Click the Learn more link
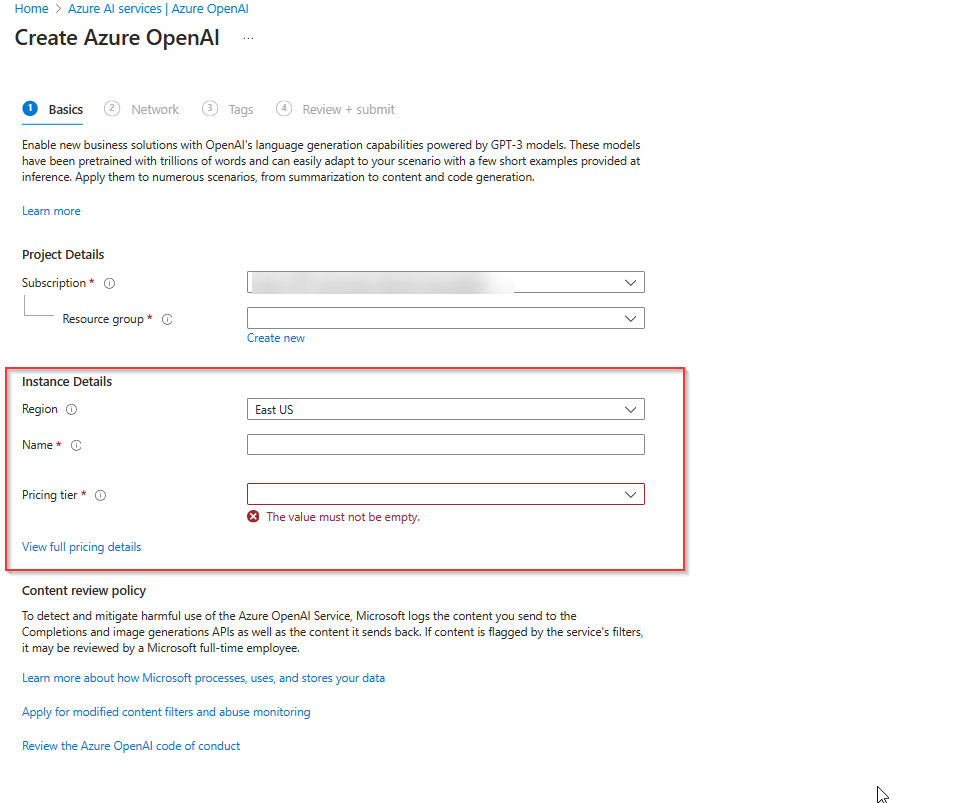Image resolution: width=954 pixels, height=803 pixels. point(51,211)
